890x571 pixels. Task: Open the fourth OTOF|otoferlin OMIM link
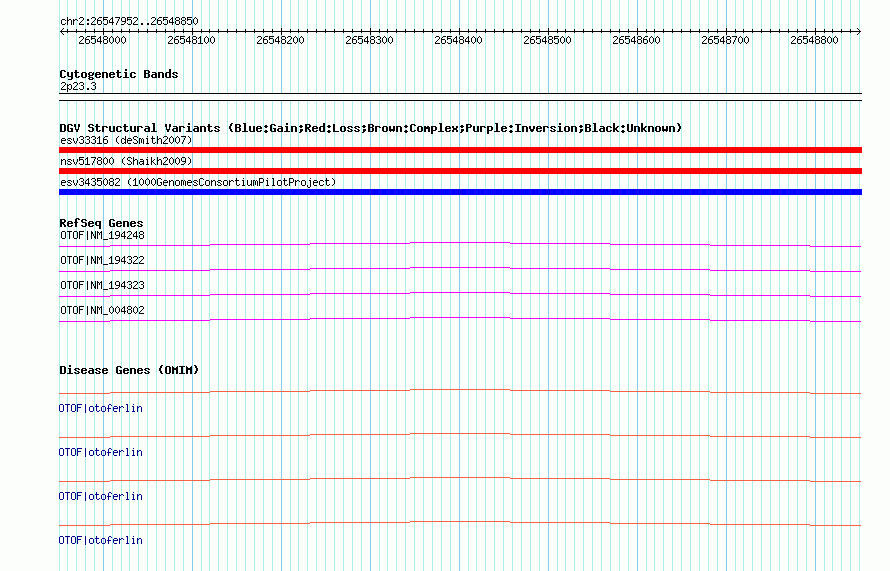coord(100,540)
